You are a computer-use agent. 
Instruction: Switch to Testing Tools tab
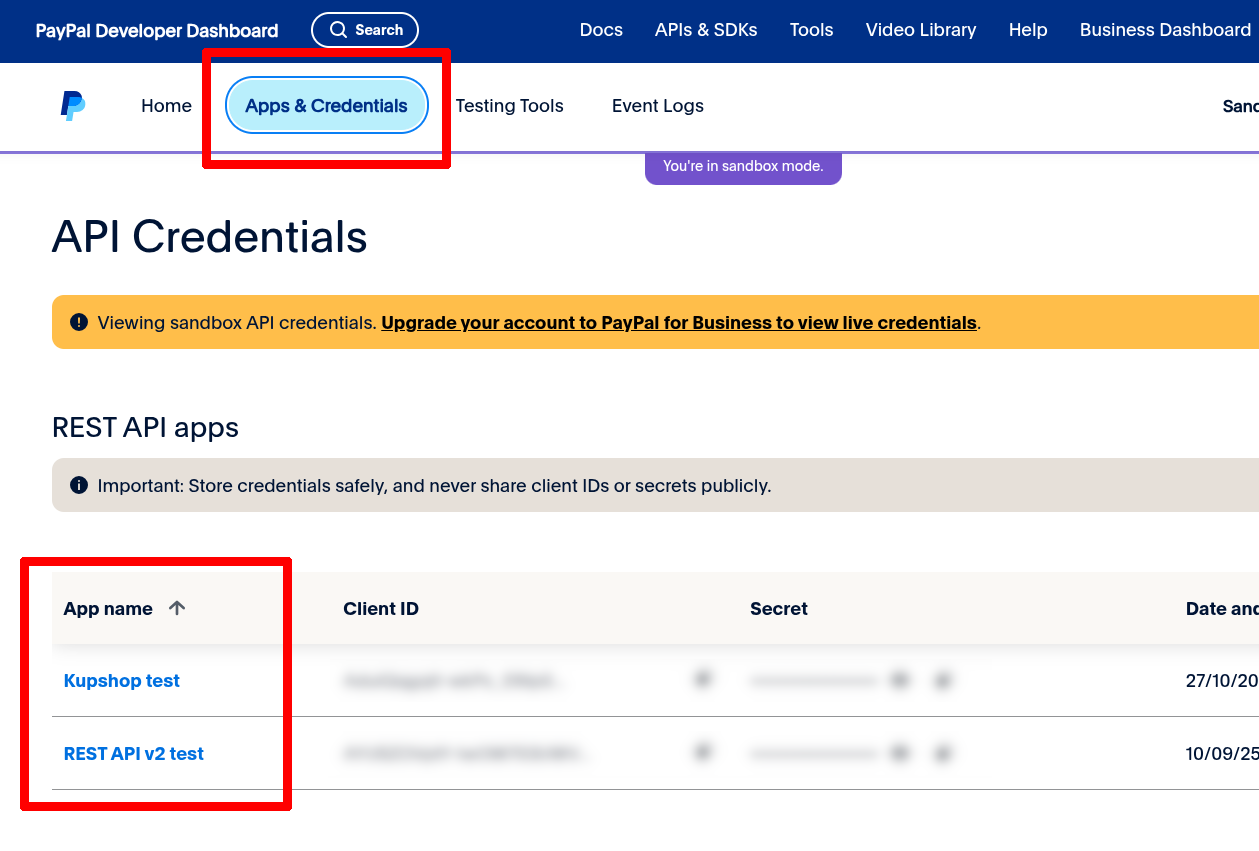(x=510, y=106)
